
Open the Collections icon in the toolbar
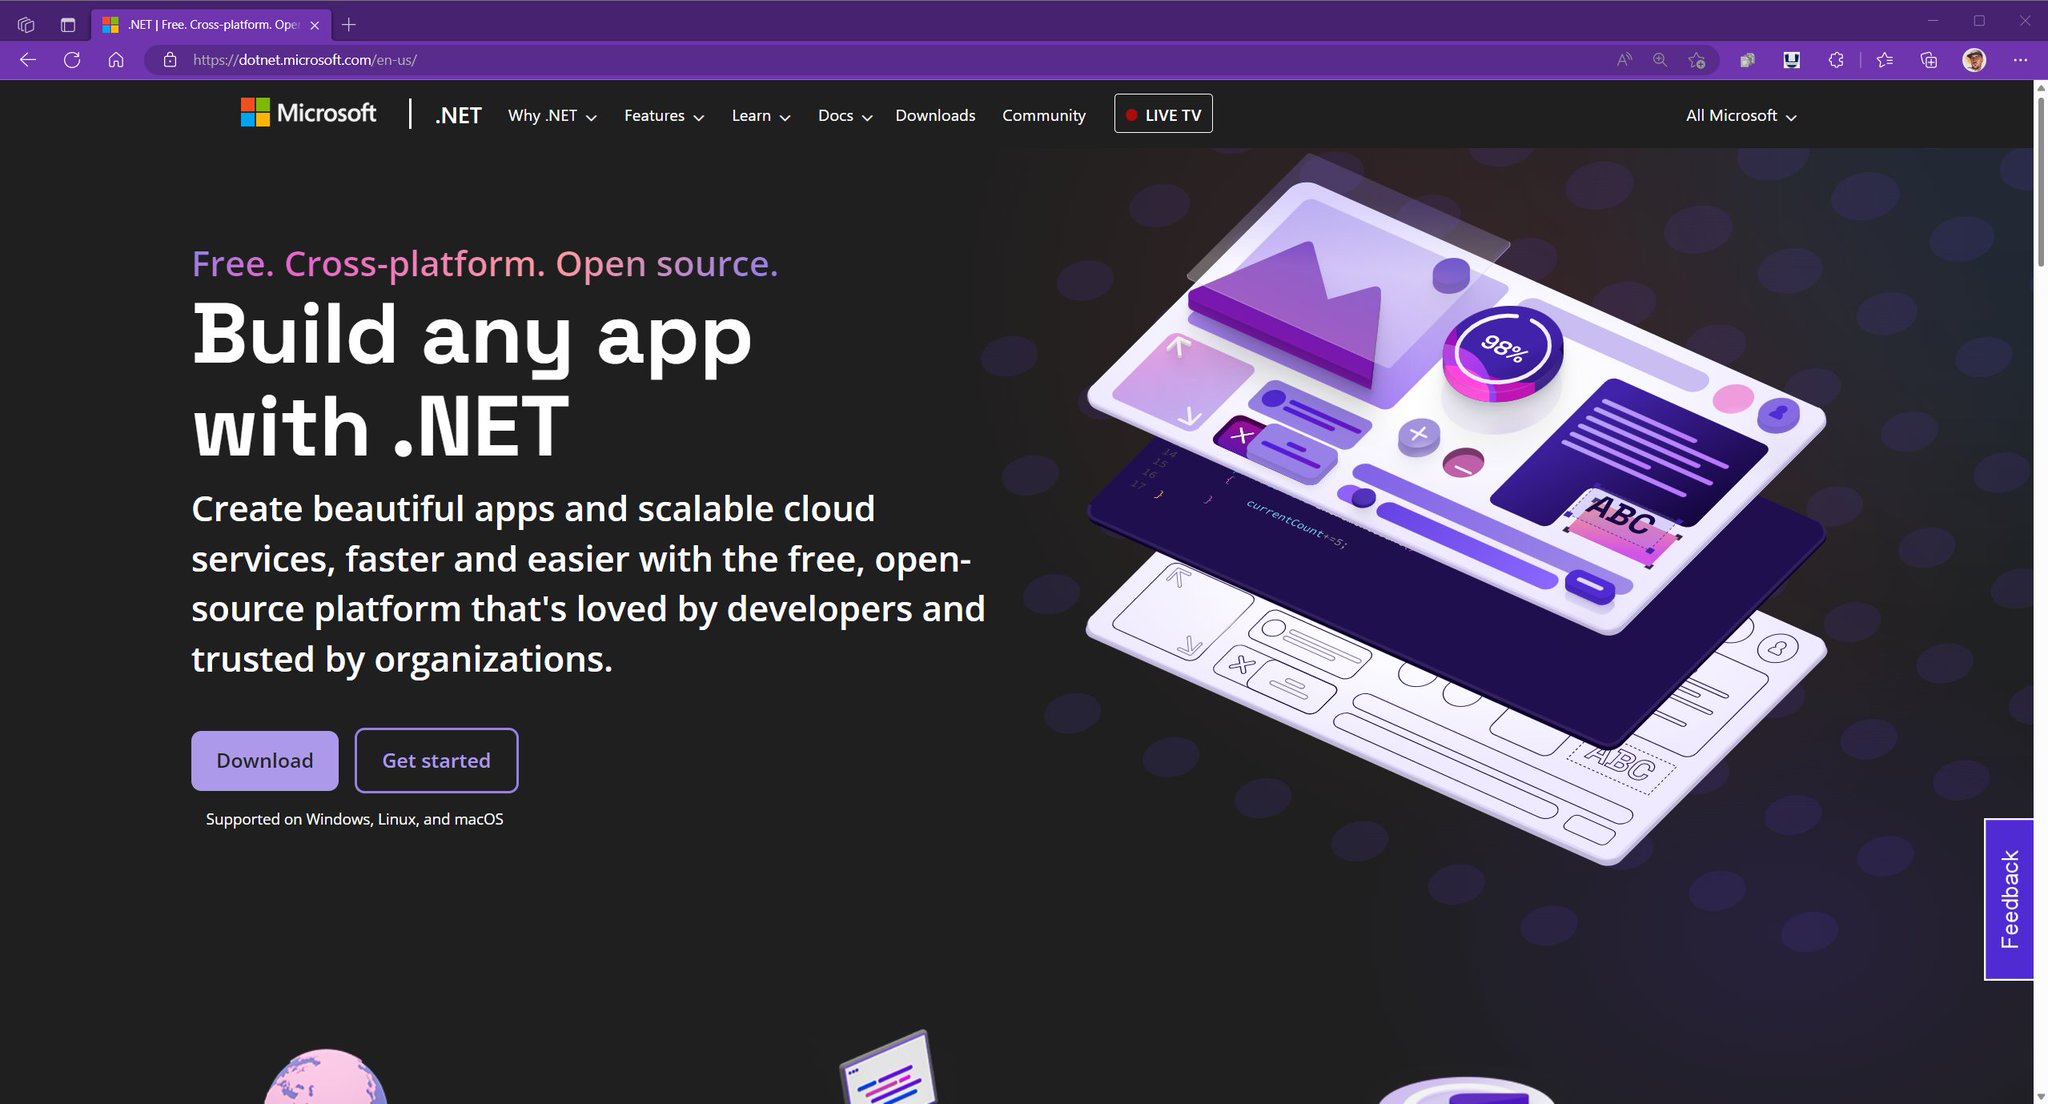[x=1929, y=60]
